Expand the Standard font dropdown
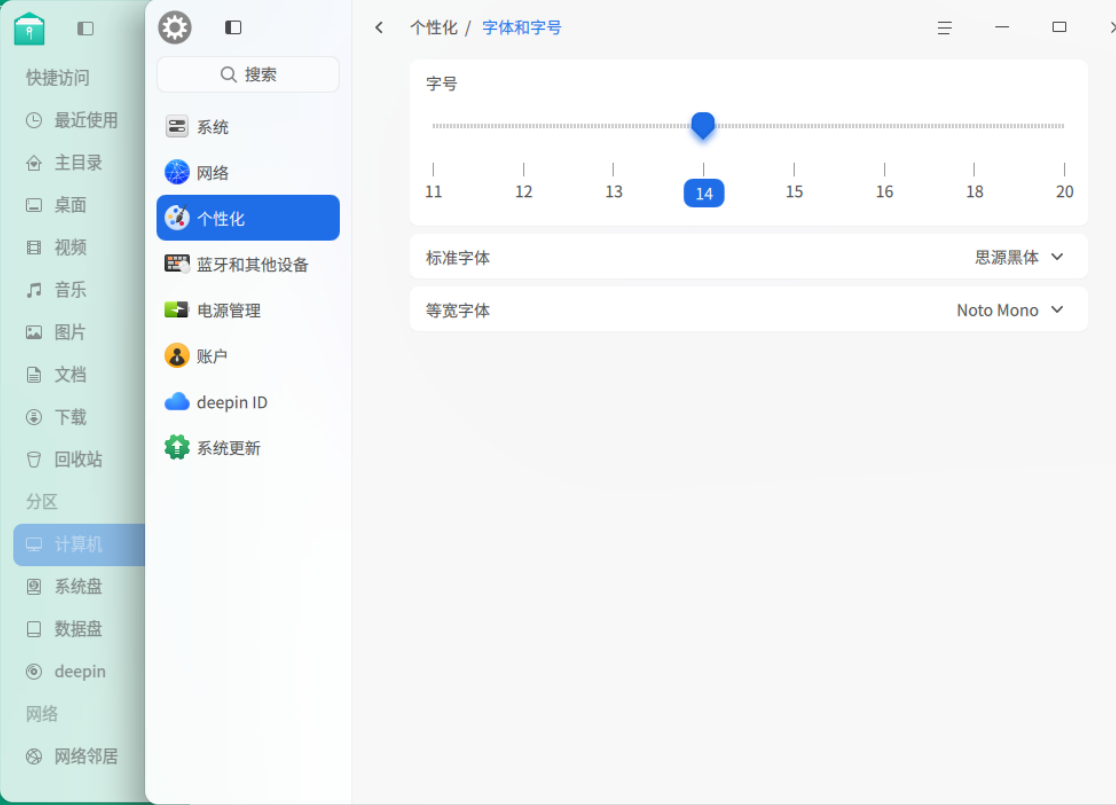The image size is (1116, 805). [x=1019, y=257]
